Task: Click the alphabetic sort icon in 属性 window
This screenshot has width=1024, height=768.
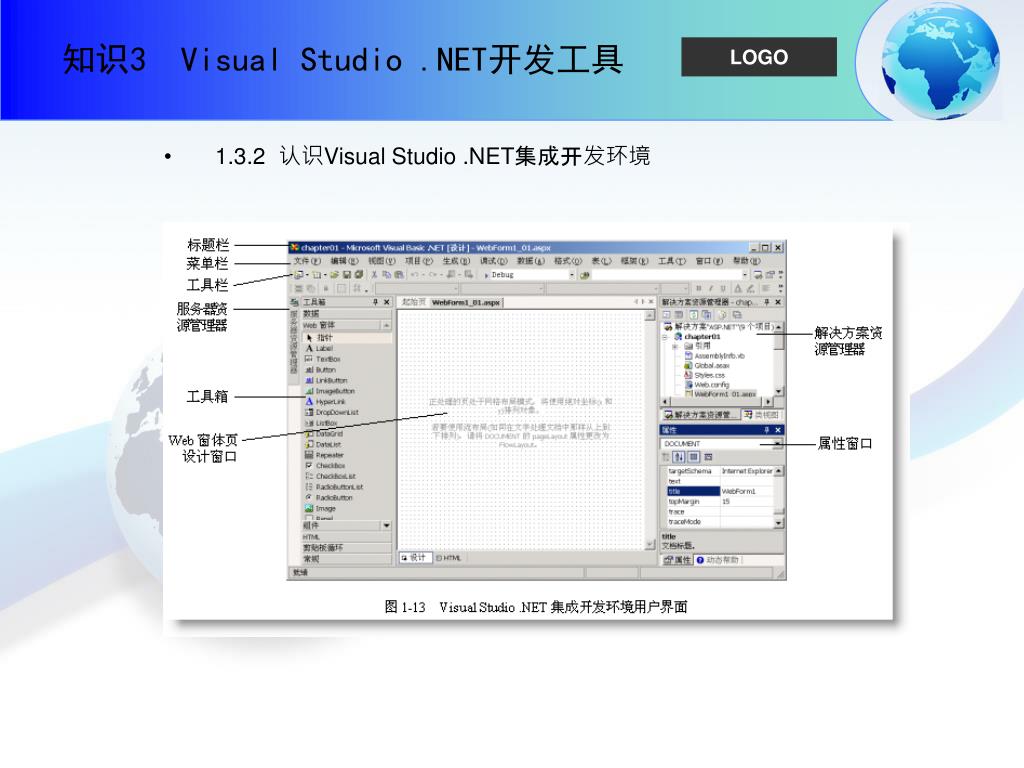Action: [679, 457]
